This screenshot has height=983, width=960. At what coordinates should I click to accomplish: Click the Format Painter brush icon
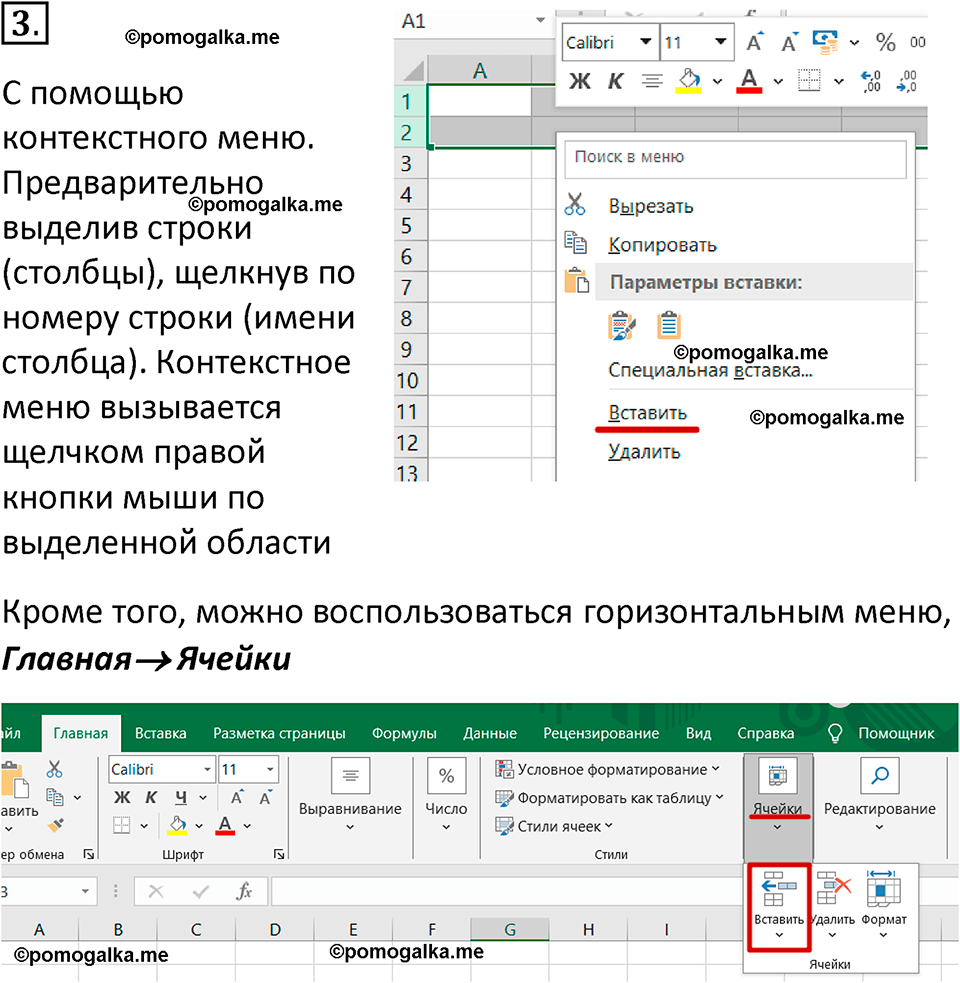point(55,825)
